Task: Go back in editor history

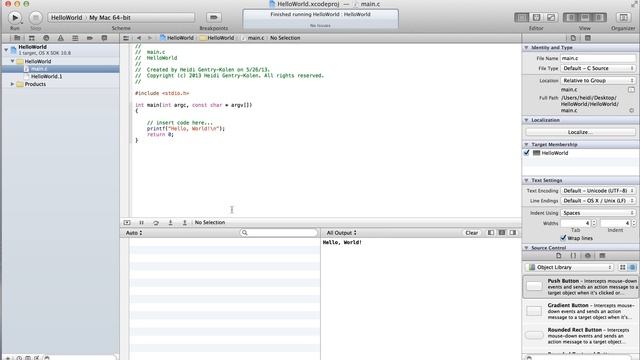Action: (139, 38)
